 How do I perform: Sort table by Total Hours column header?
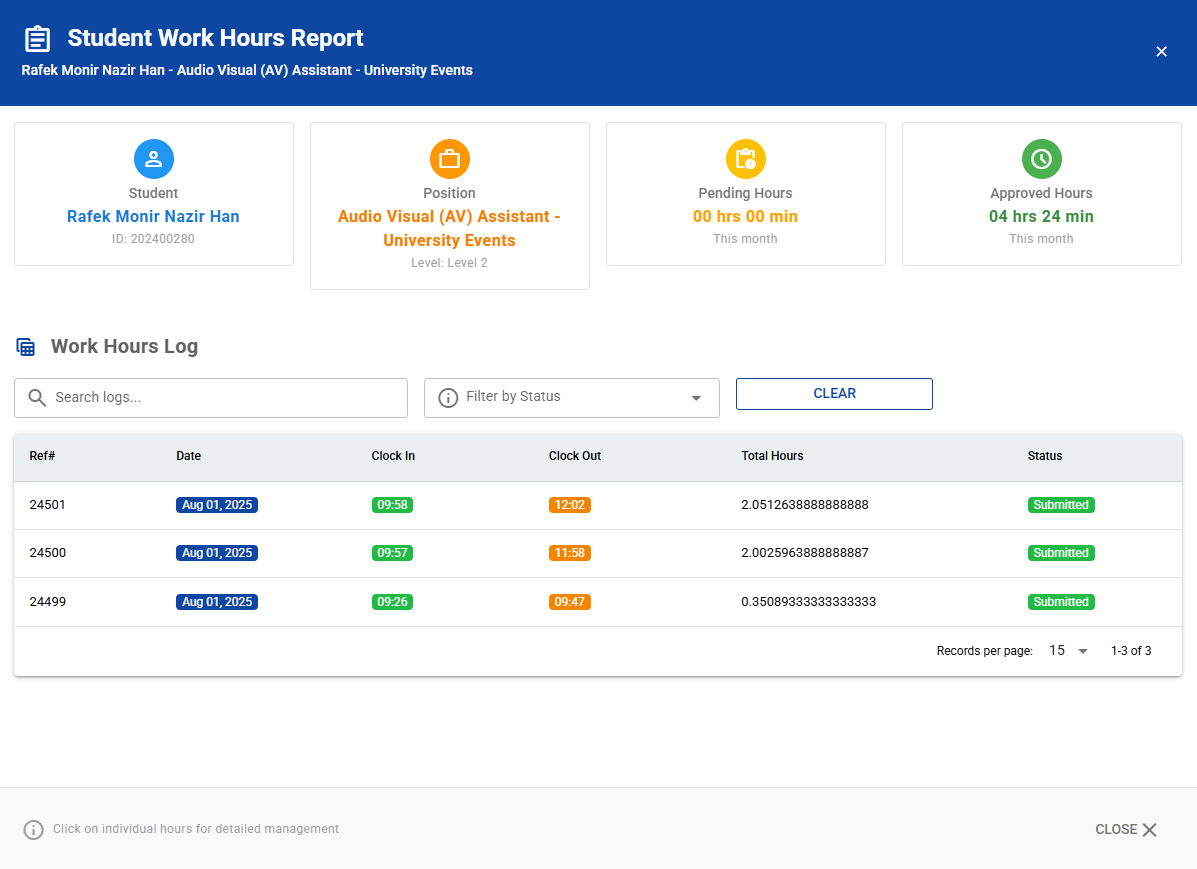tap(772, 456)
